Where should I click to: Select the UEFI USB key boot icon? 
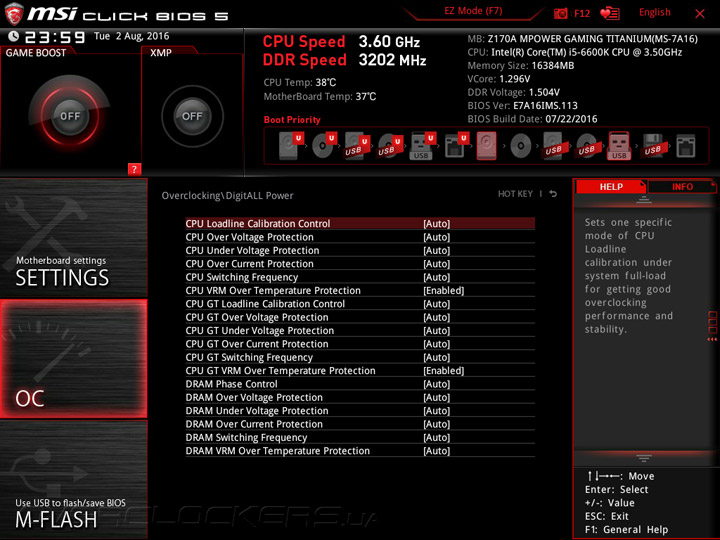(422, 146)
